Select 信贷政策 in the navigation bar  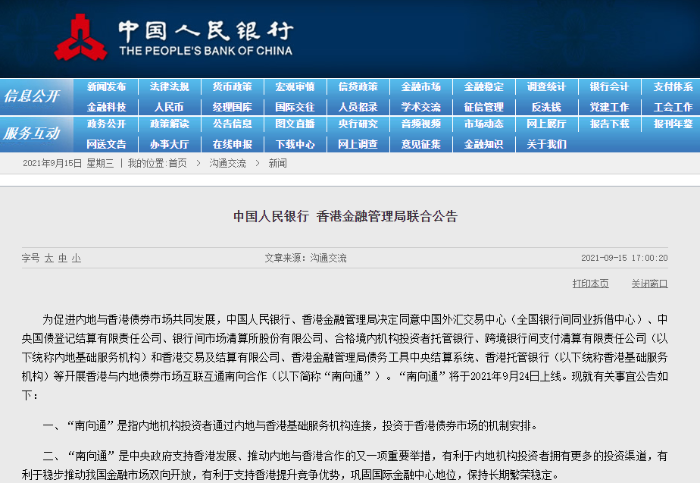(358, 87)
